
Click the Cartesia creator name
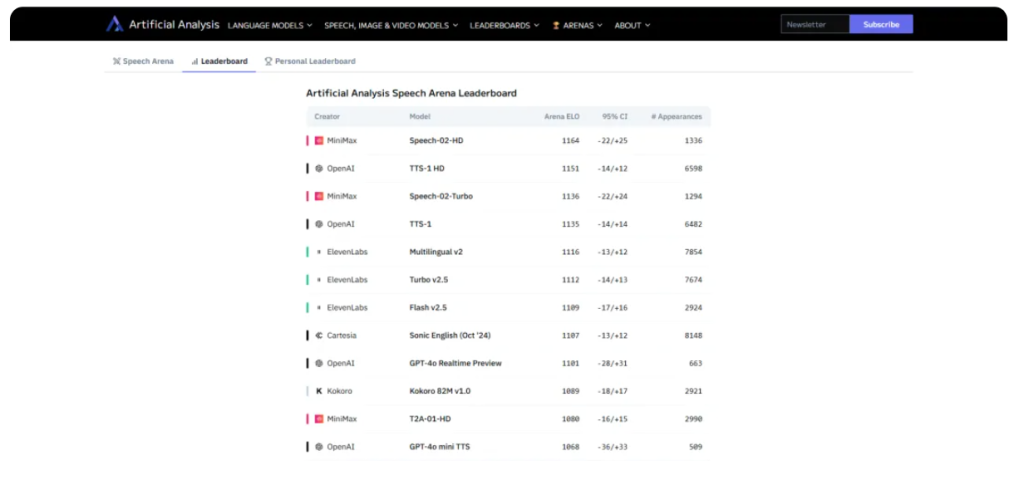(342, 336)
